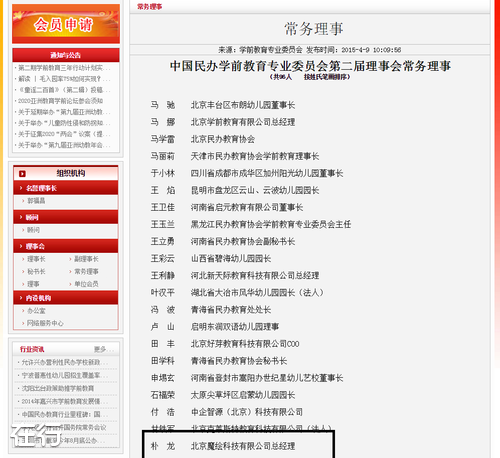Select row 马驰 北京丰台区布朗幼儿园董事长
The width and height of the screenshot is (500, 458).
tap(223, 105)
